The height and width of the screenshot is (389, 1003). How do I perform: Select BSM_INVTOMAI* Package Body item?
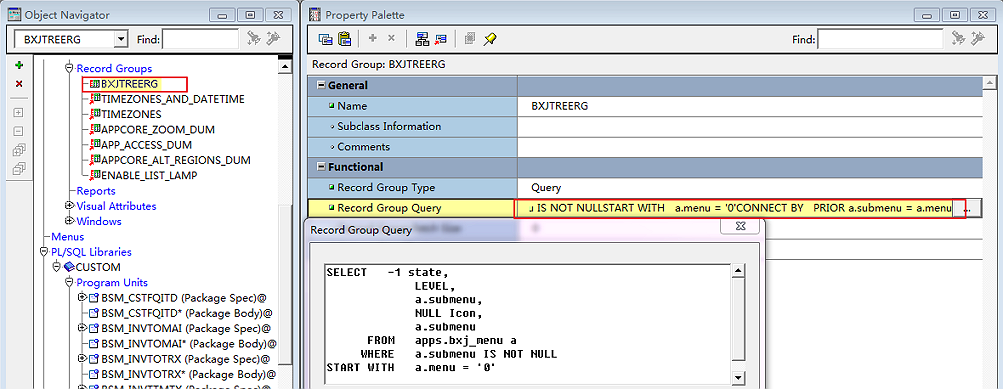coord(189,344)
